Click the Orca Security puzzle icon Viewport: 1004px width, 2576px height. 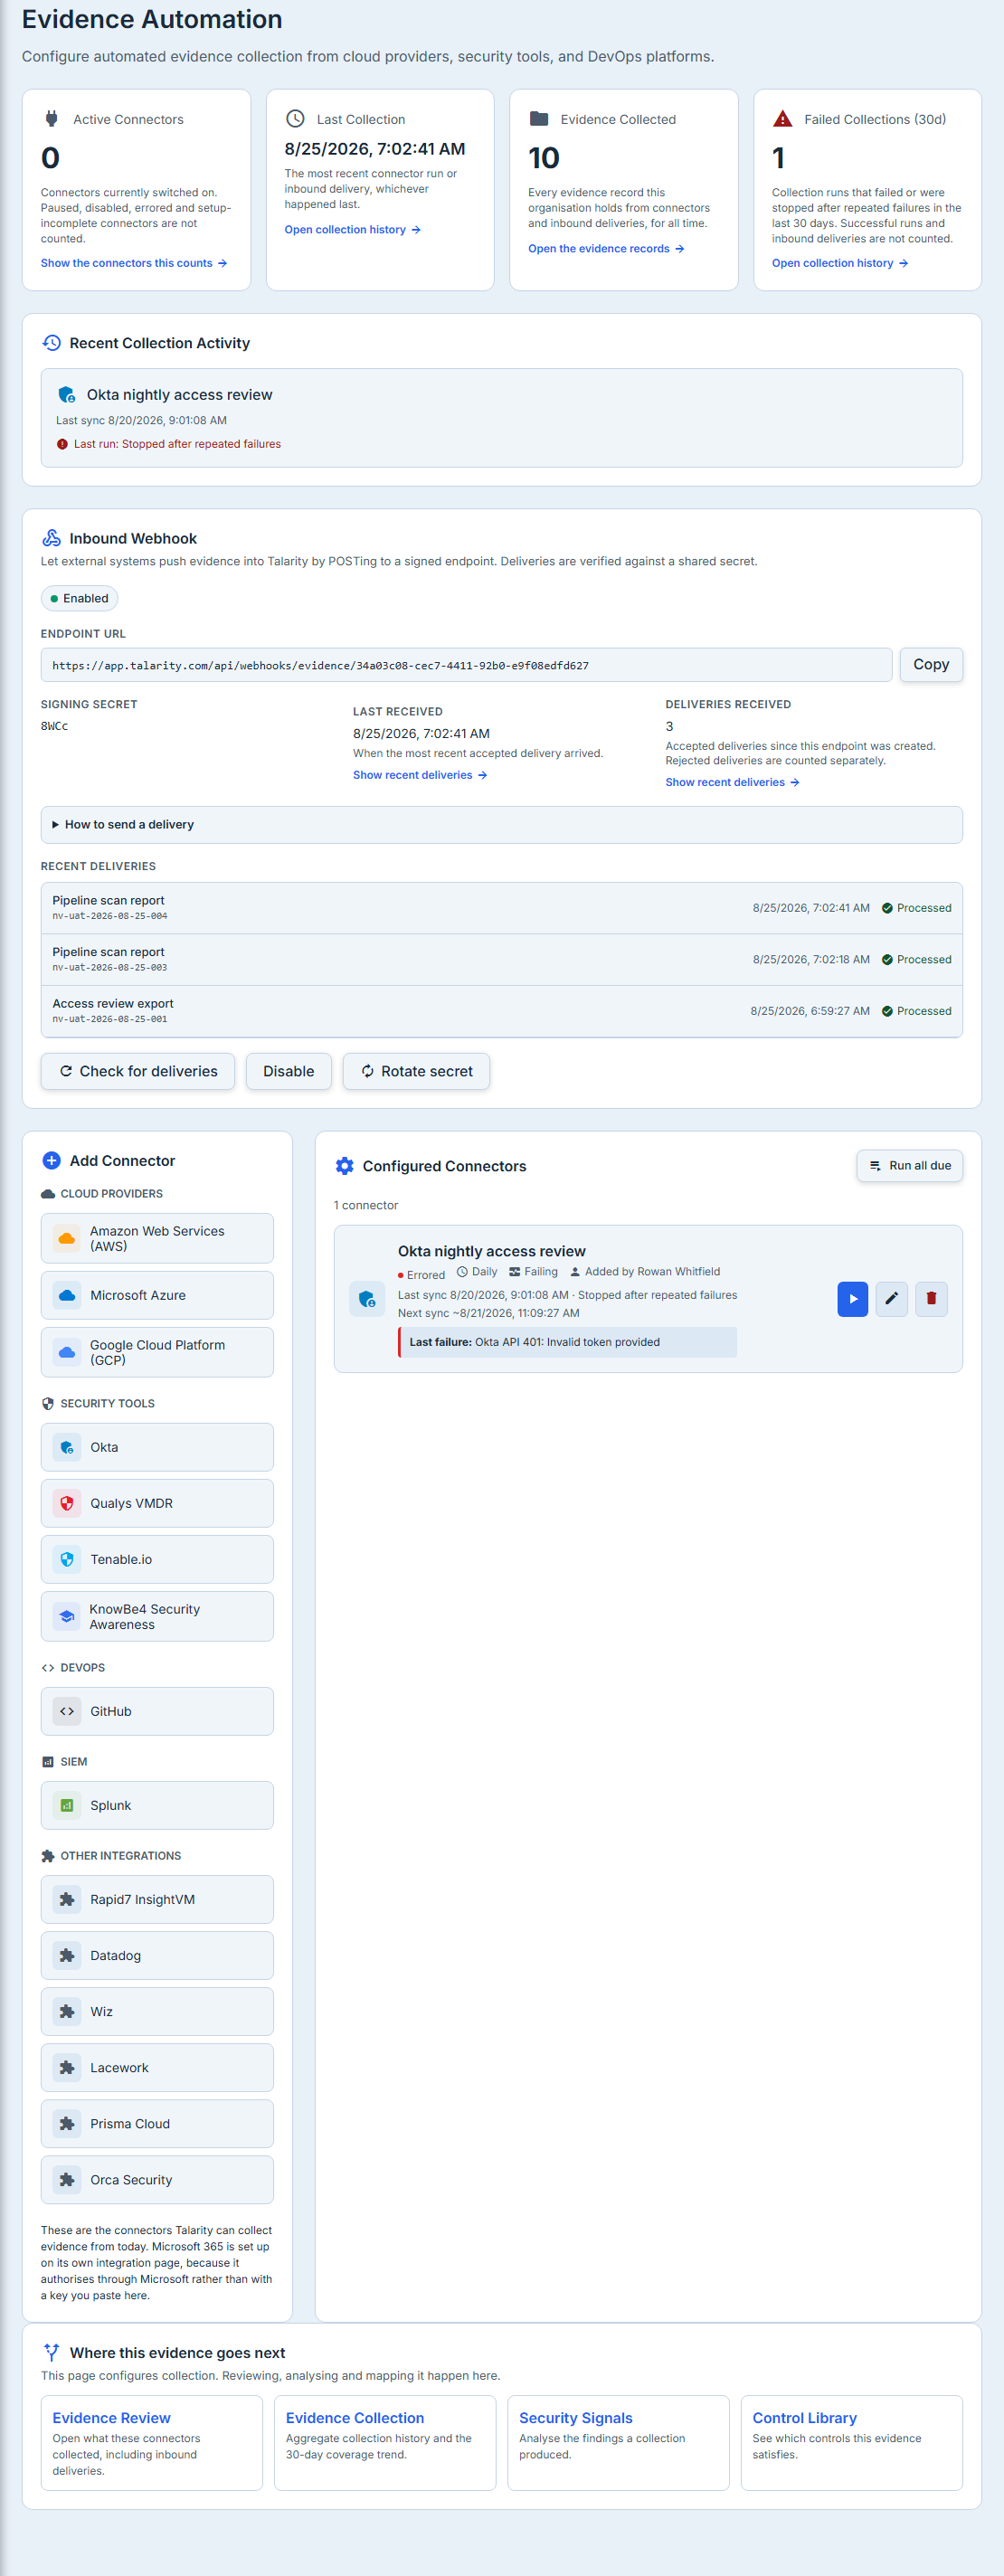(x=67, y=2179)
